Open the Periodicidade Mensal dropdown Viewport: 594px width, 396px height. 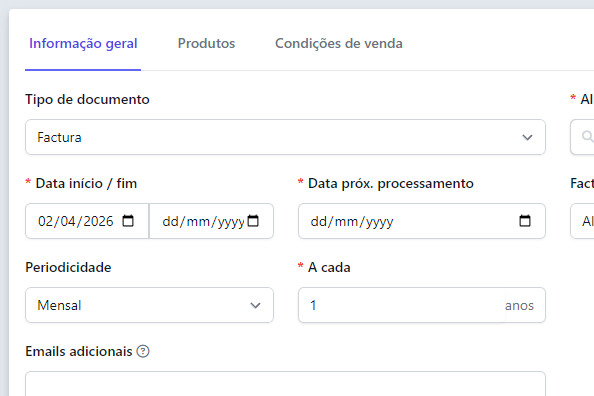point(149,305)
